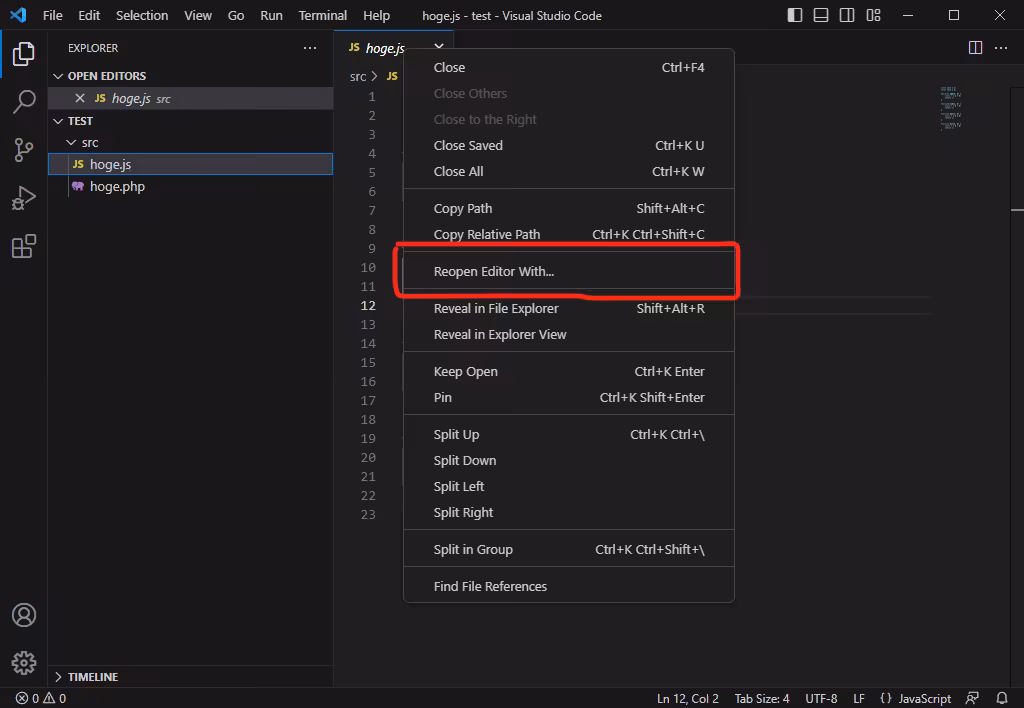1024x708 pixels.
Task: Choose Split Right menu entry
Action: click(x=569, y=513)
